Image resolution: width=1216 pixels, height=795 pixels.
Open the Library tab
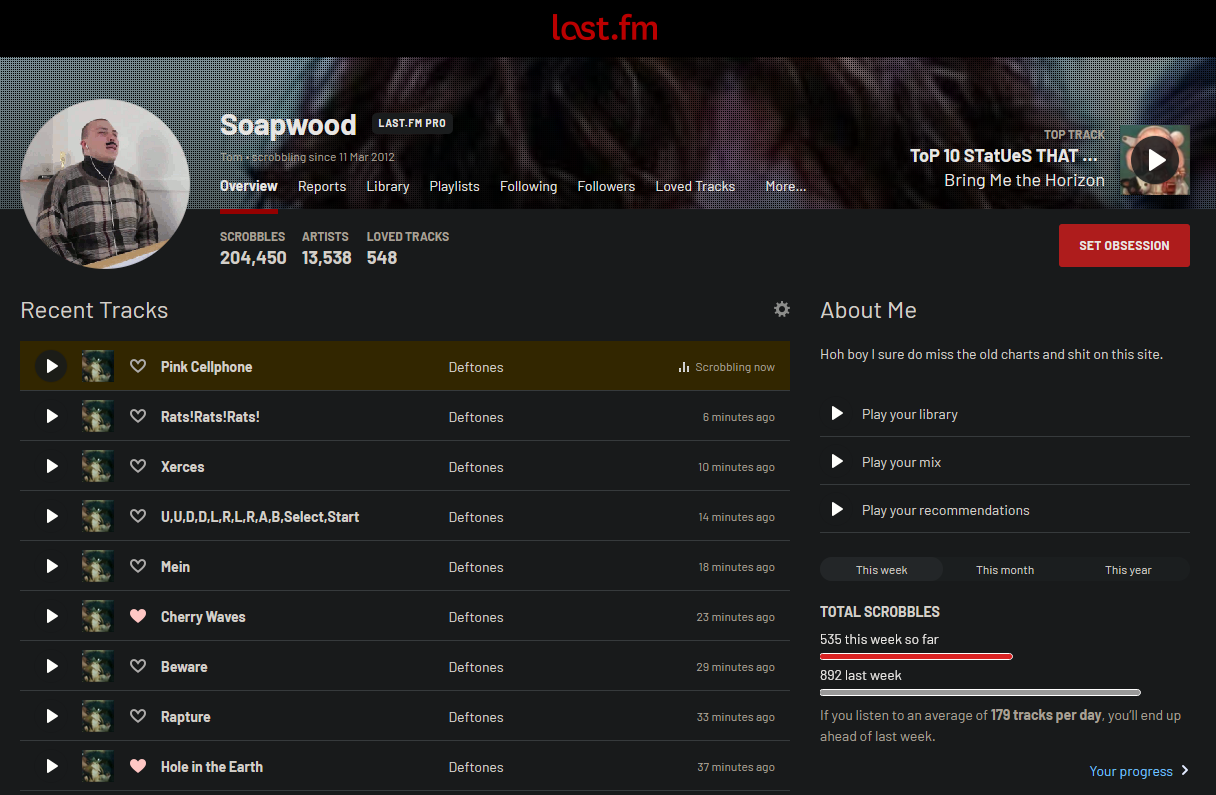point(388,186)
